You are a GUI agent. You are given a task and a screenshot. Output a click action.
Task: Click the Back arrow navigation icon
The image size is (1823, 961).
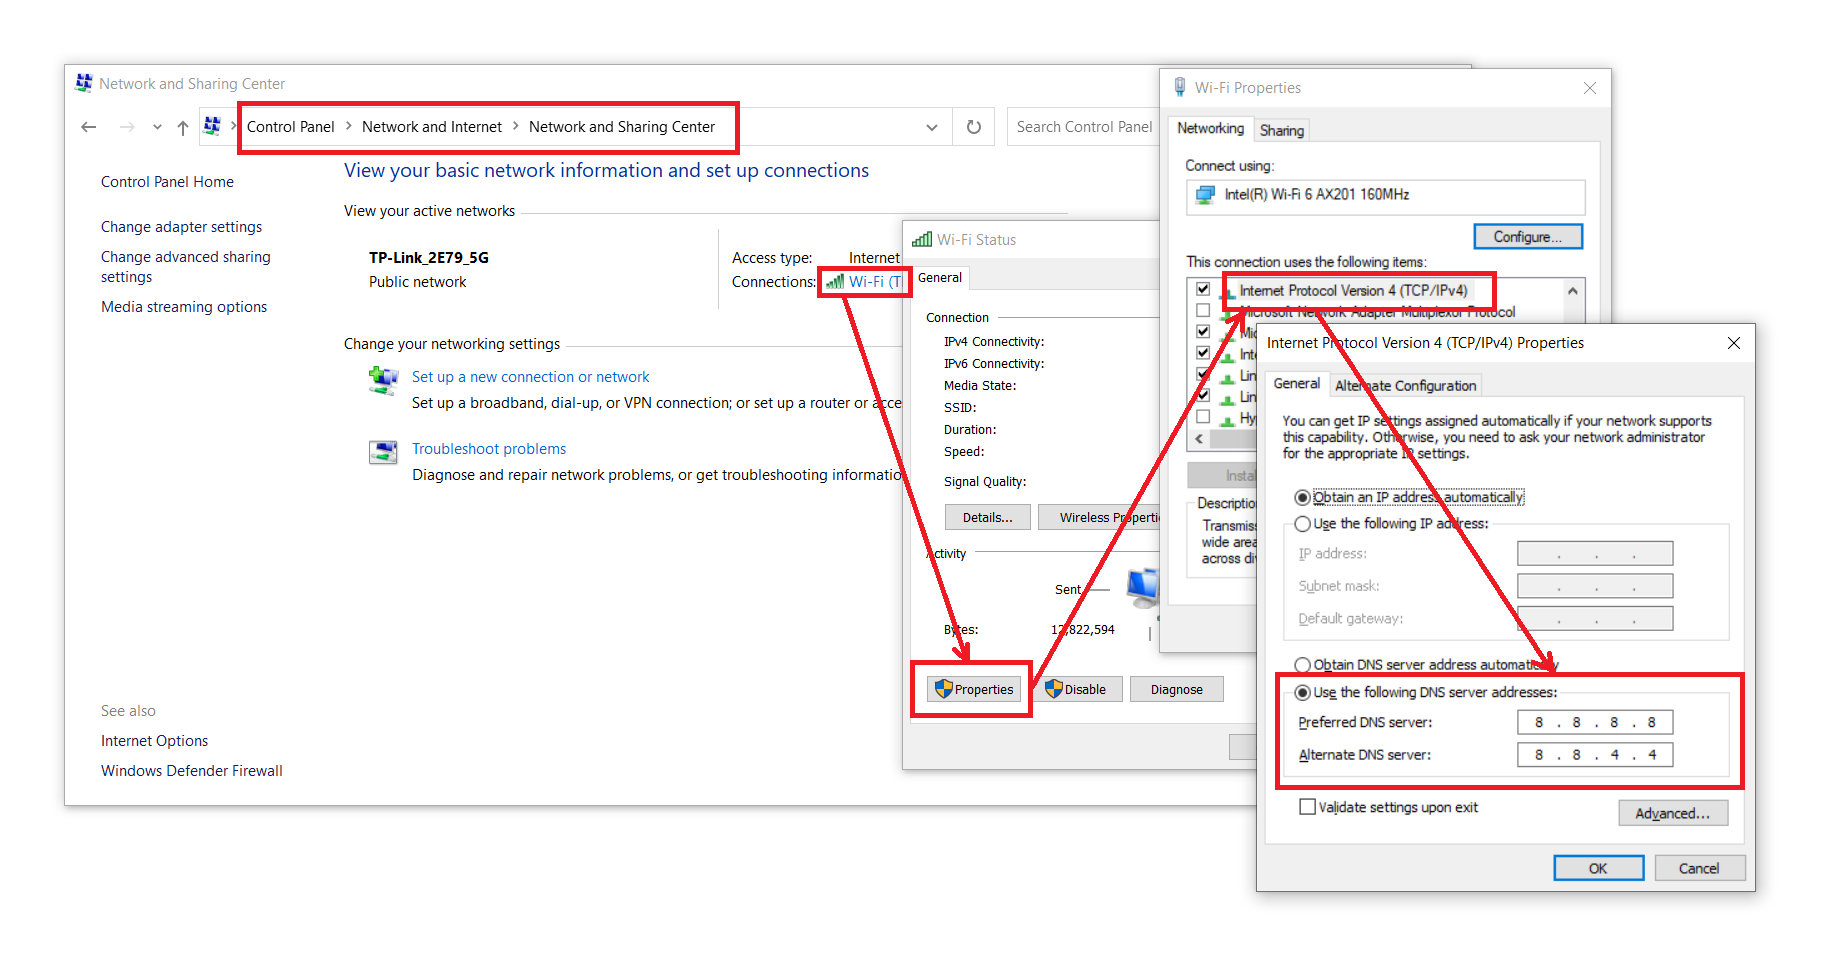click(x=89, y=127)
